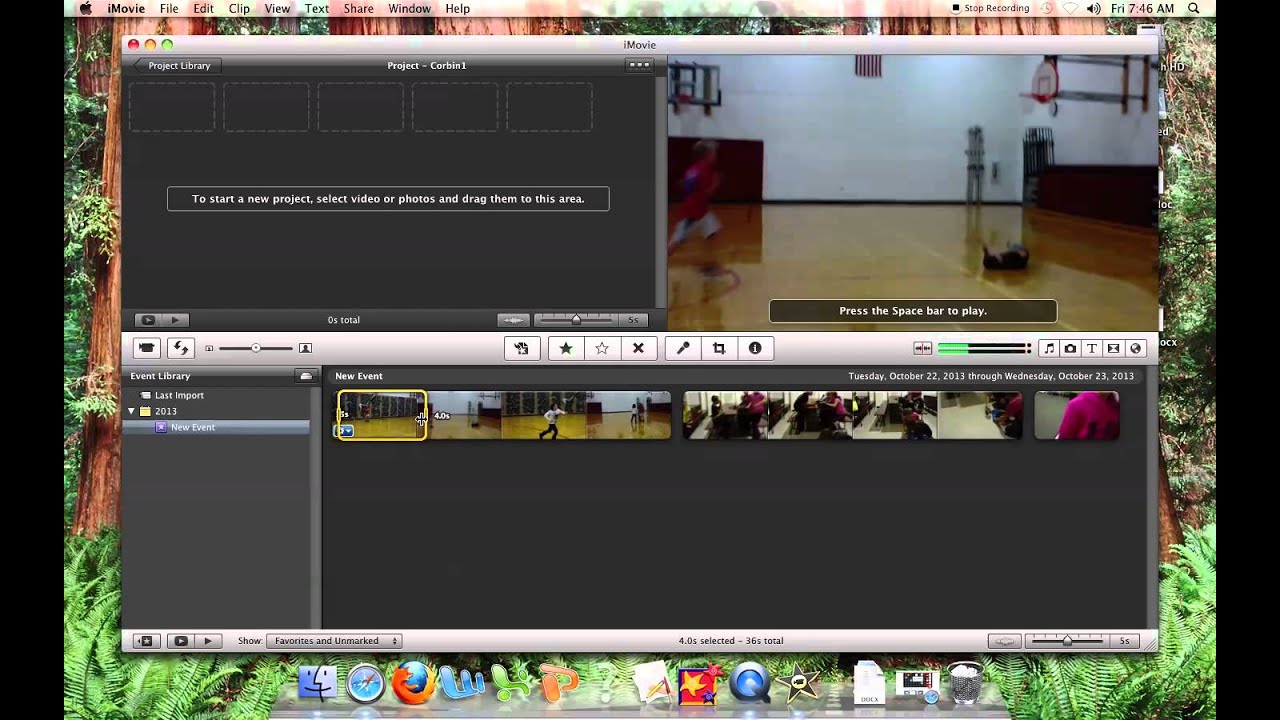Open the Window menu
Viewport: 1280px width, 720px height.
pyautogui.click(x=409, y=8)
